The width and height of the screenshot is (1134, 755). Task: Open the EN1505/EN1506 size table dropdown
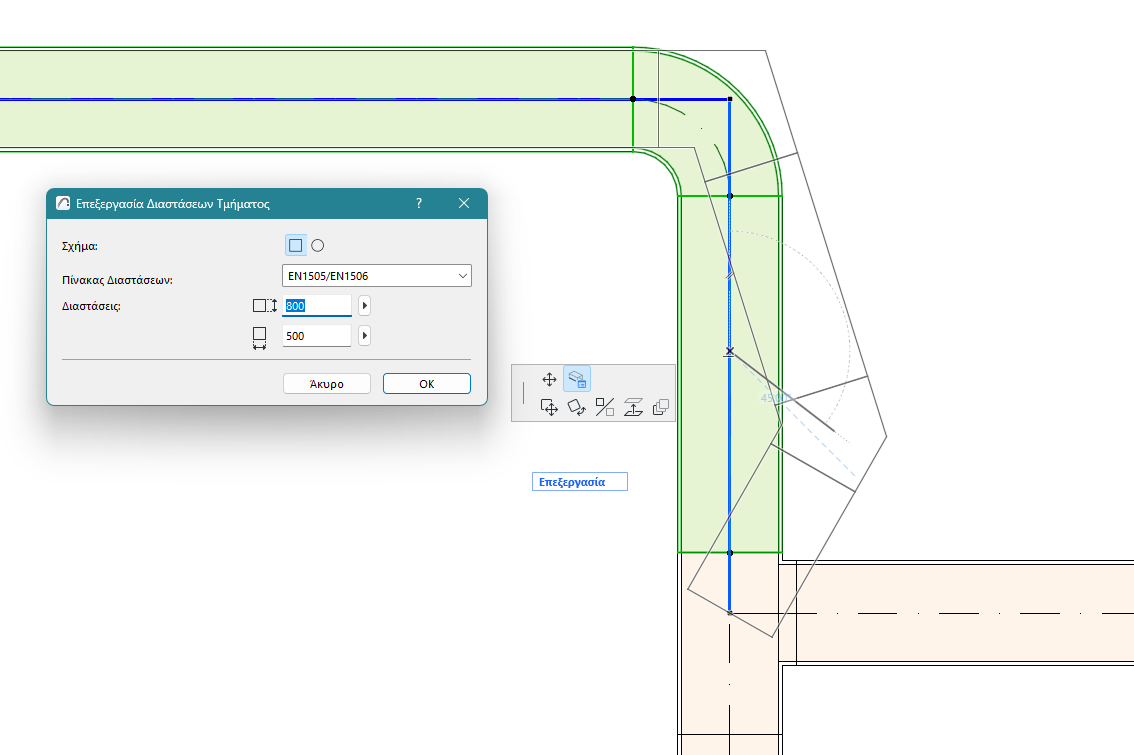click(x=377, y=276)
